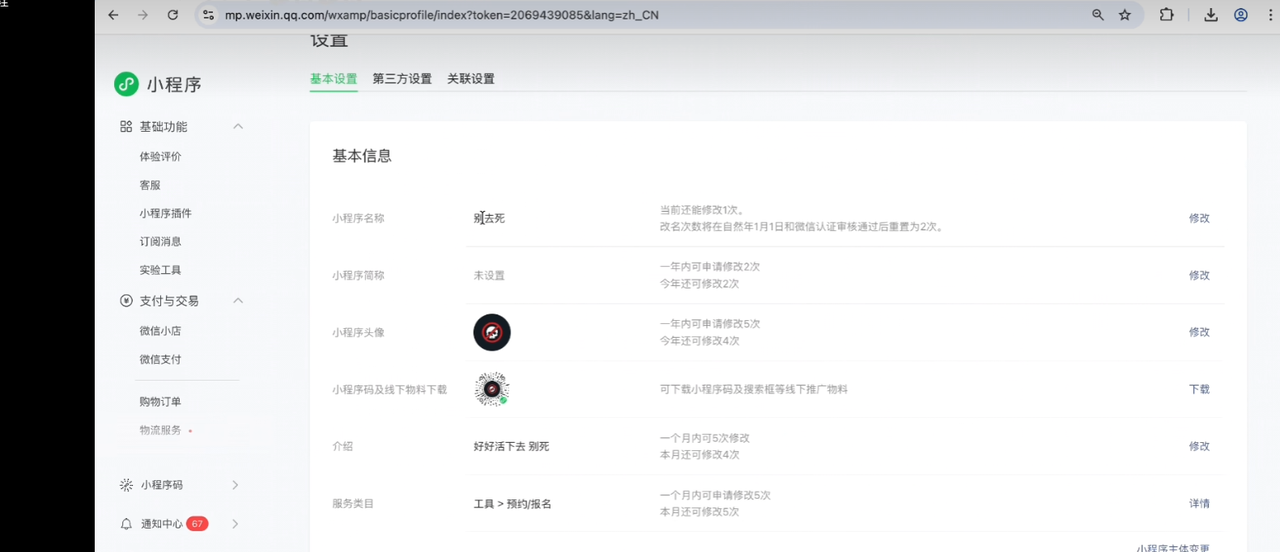Click the 通知中心 bell icon

click(126, 524)
